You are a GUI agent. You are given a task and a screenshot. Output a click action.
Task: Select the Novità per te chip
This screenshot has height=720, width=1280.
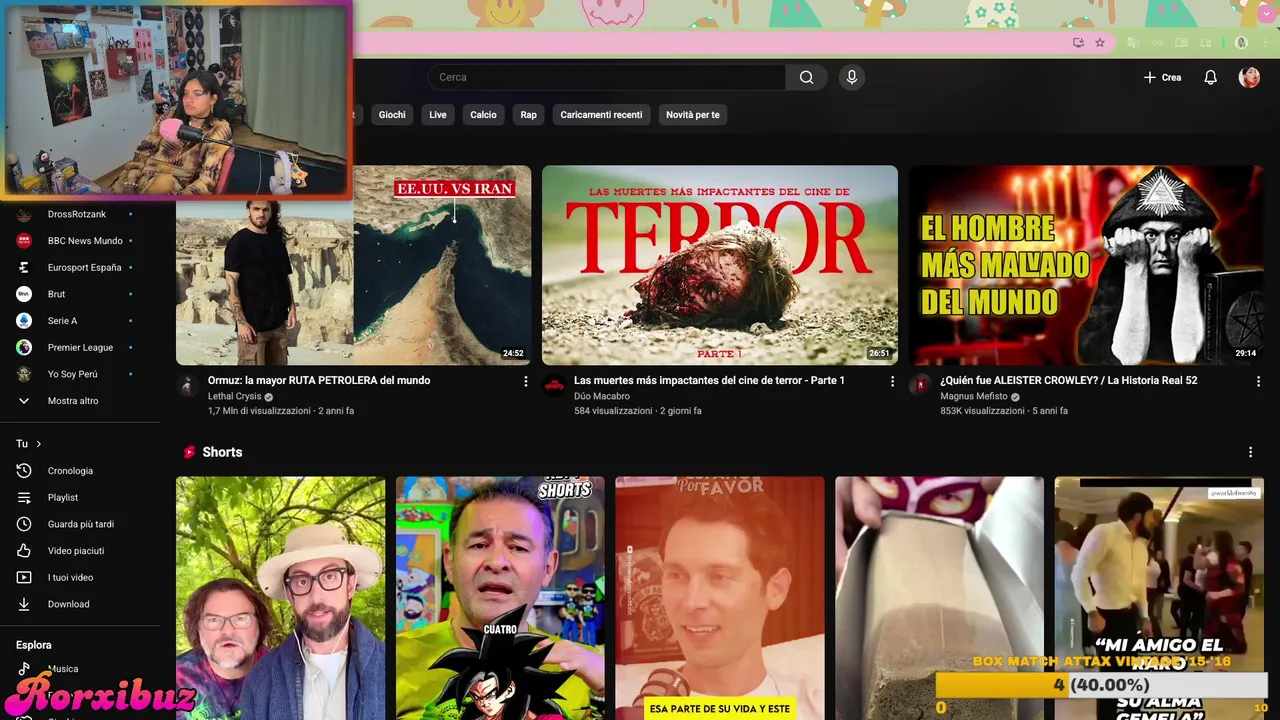[692, 115]
